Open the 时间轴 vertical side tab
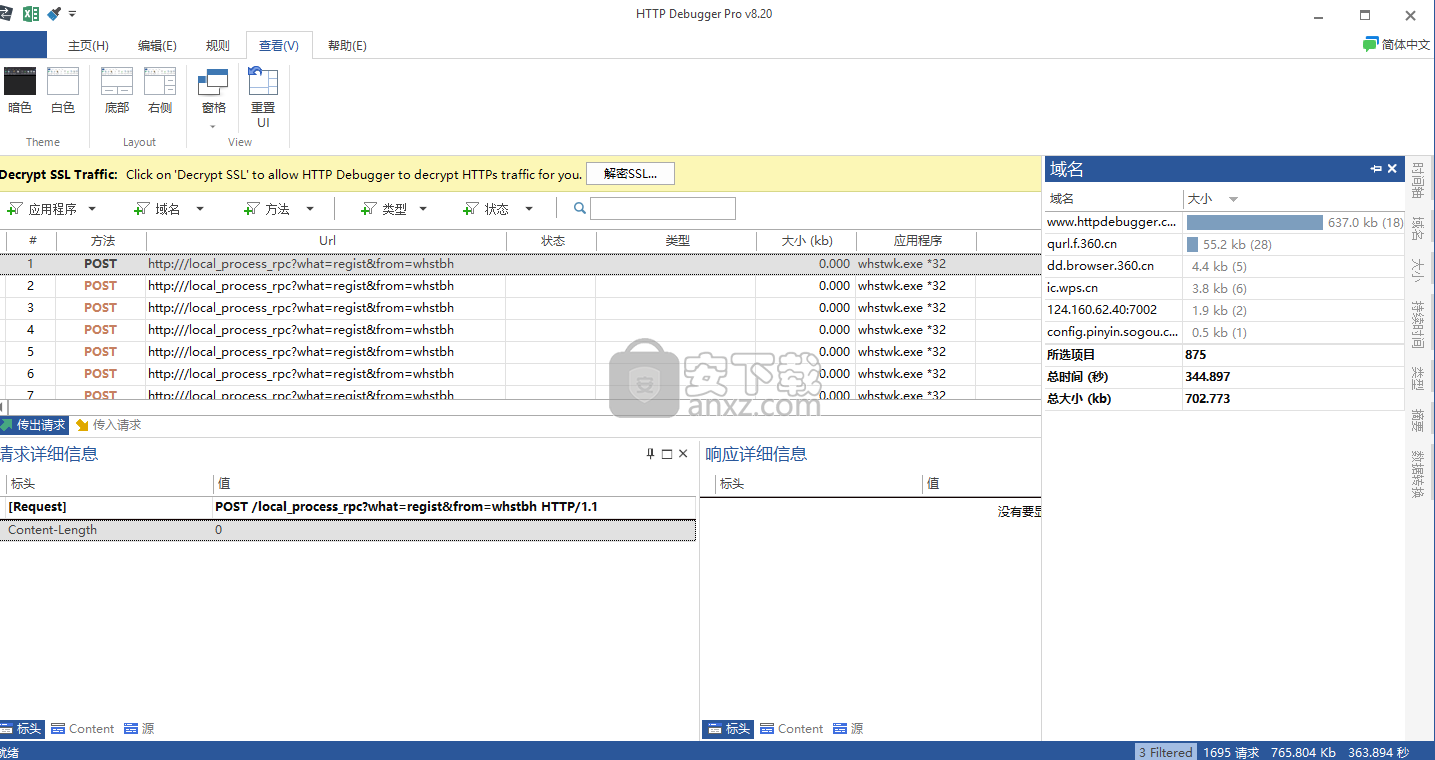 [x=1418, y=181]
